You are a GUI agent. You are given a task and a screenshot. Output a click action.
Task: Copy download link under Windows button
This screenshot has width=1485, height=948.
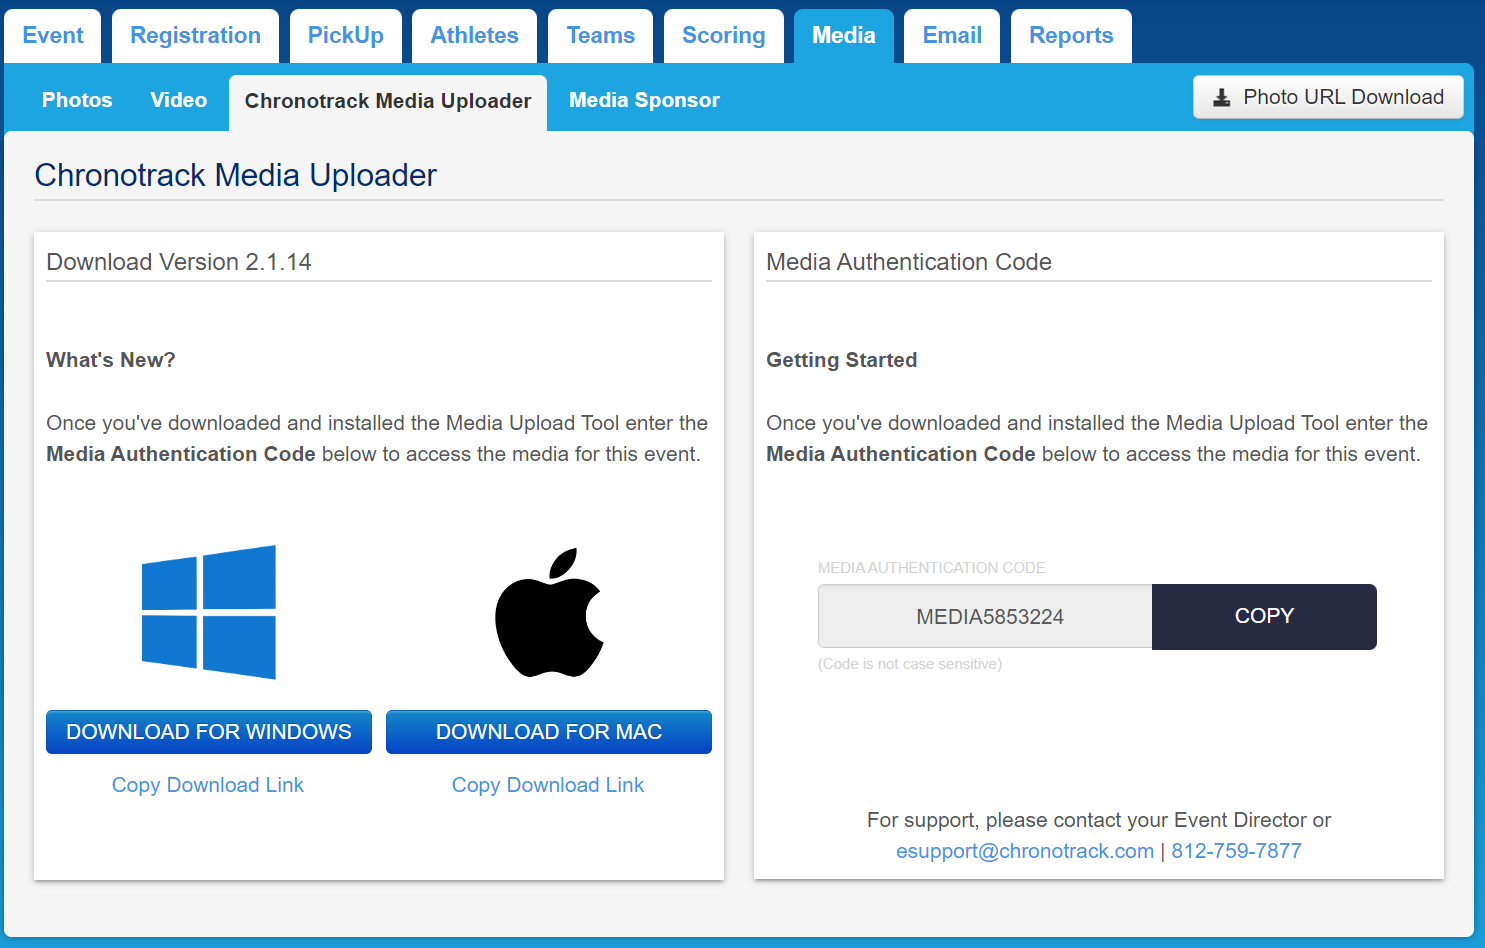pyautogui.click(x=208, y=785)
